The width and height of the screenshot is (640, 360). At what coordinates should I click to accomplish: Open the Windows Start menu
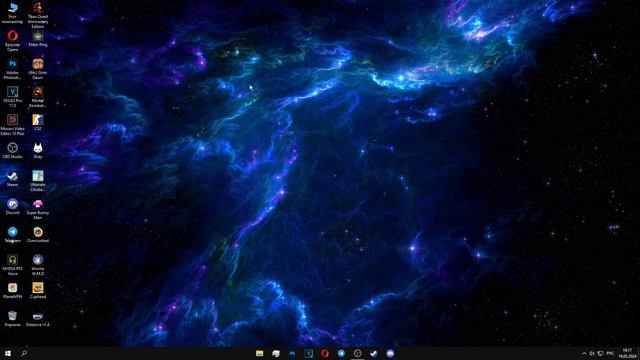pyautogui.click(x=8, y=353)
